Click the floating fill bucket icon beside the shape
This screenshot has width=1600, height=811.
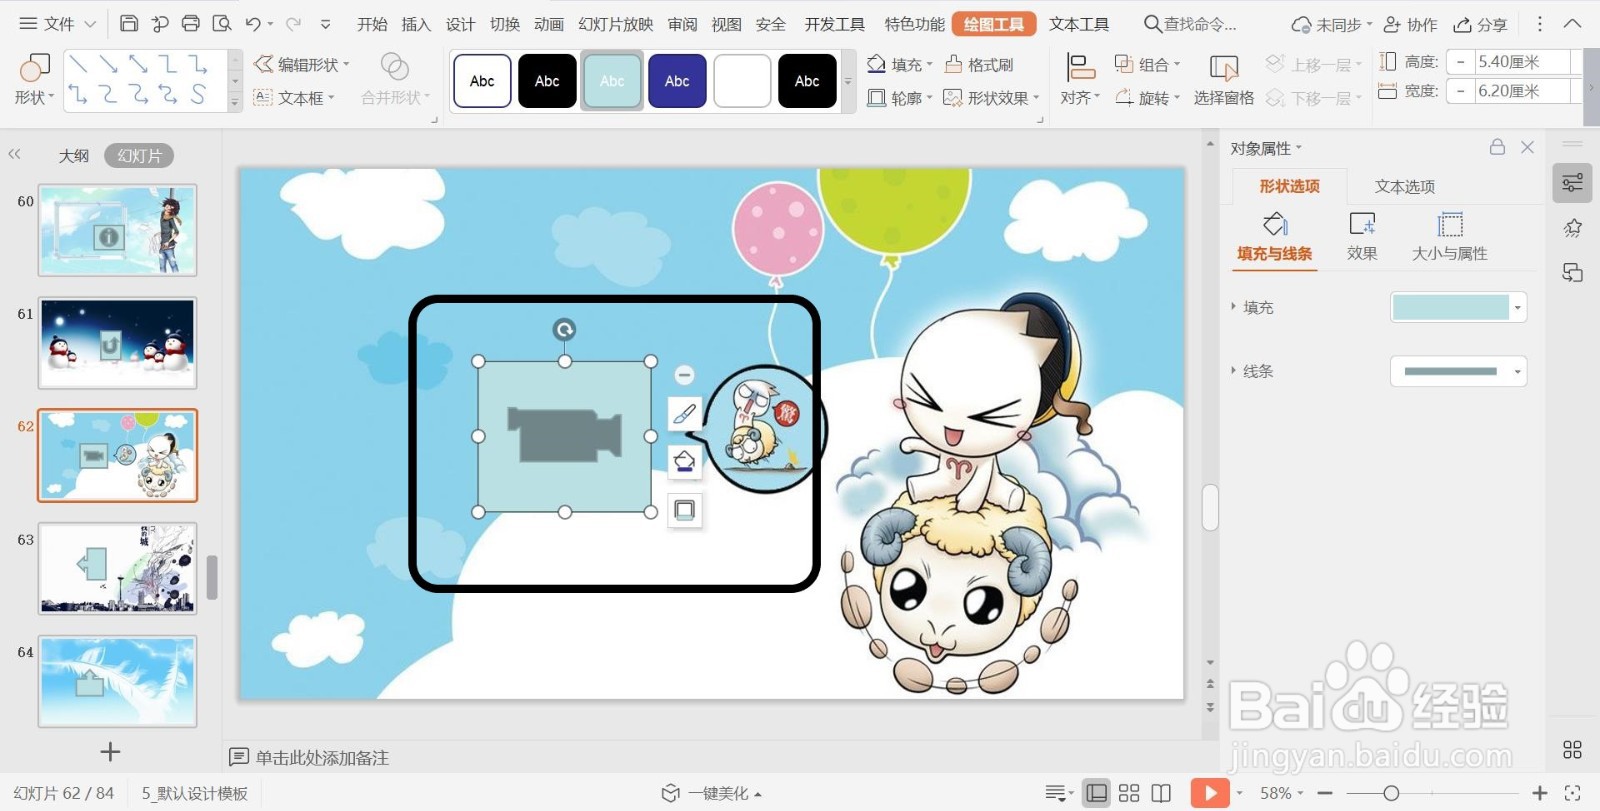pos(685,461)
